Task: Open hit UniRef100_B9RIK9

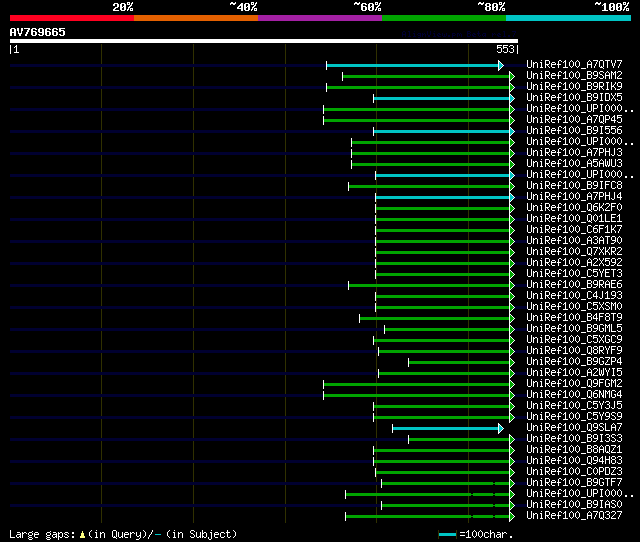Action: (574, 87)
